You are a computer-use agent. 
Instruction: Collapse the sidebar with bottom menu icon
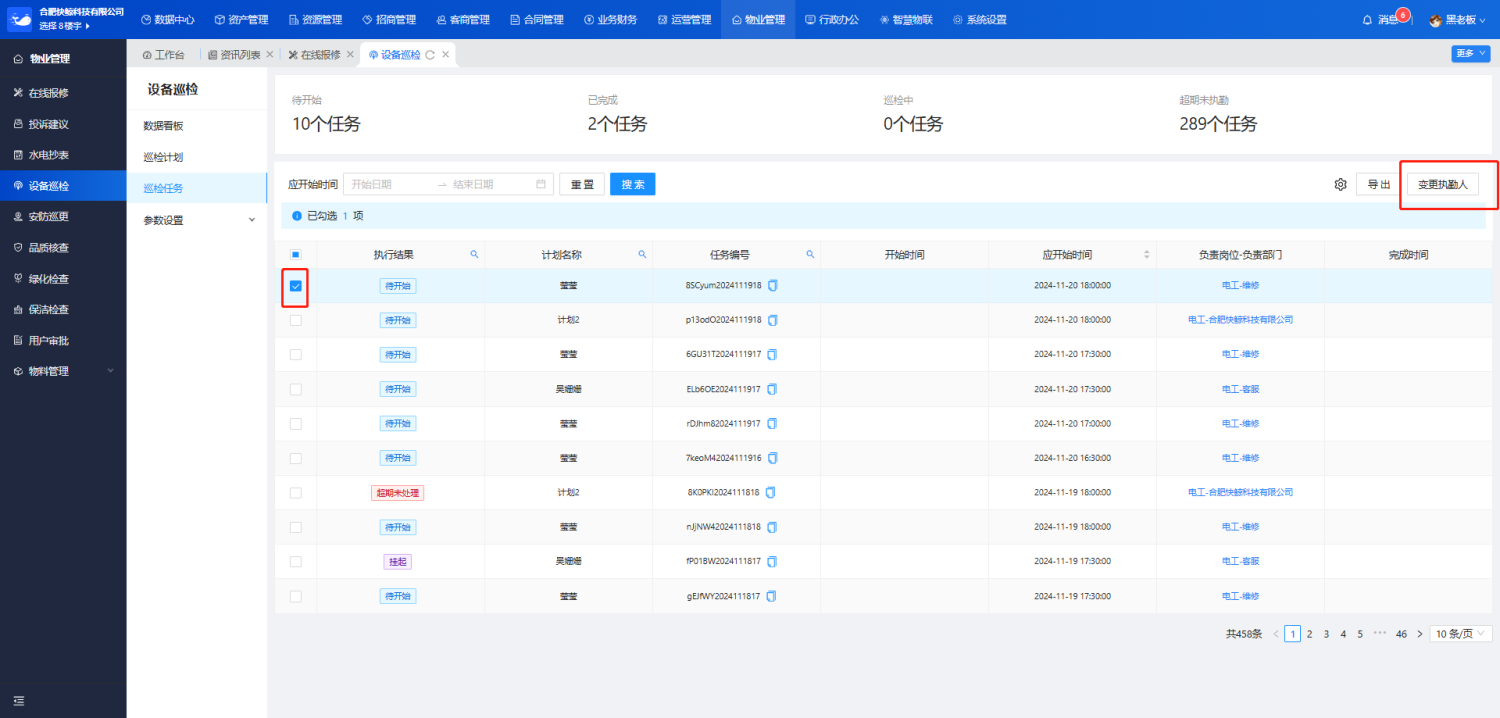click(19, 701)
